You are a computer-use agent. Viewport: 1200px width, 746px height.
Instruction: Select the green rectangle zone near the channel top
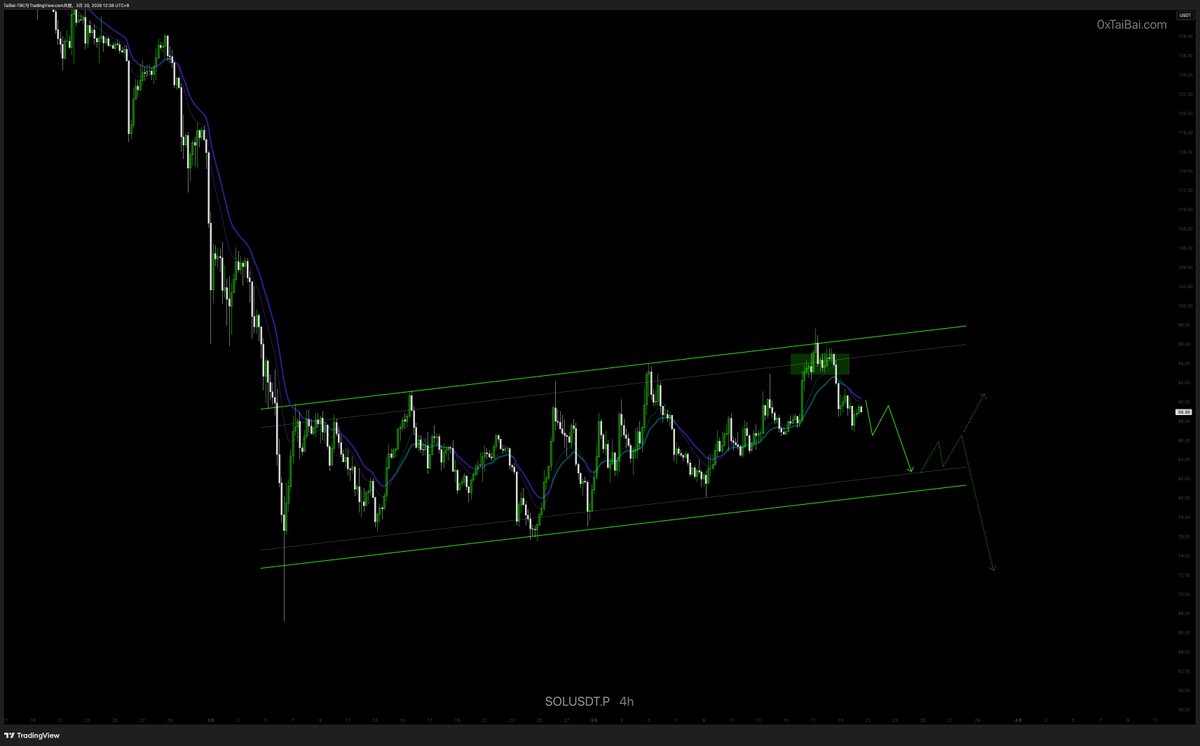[820, 364]
